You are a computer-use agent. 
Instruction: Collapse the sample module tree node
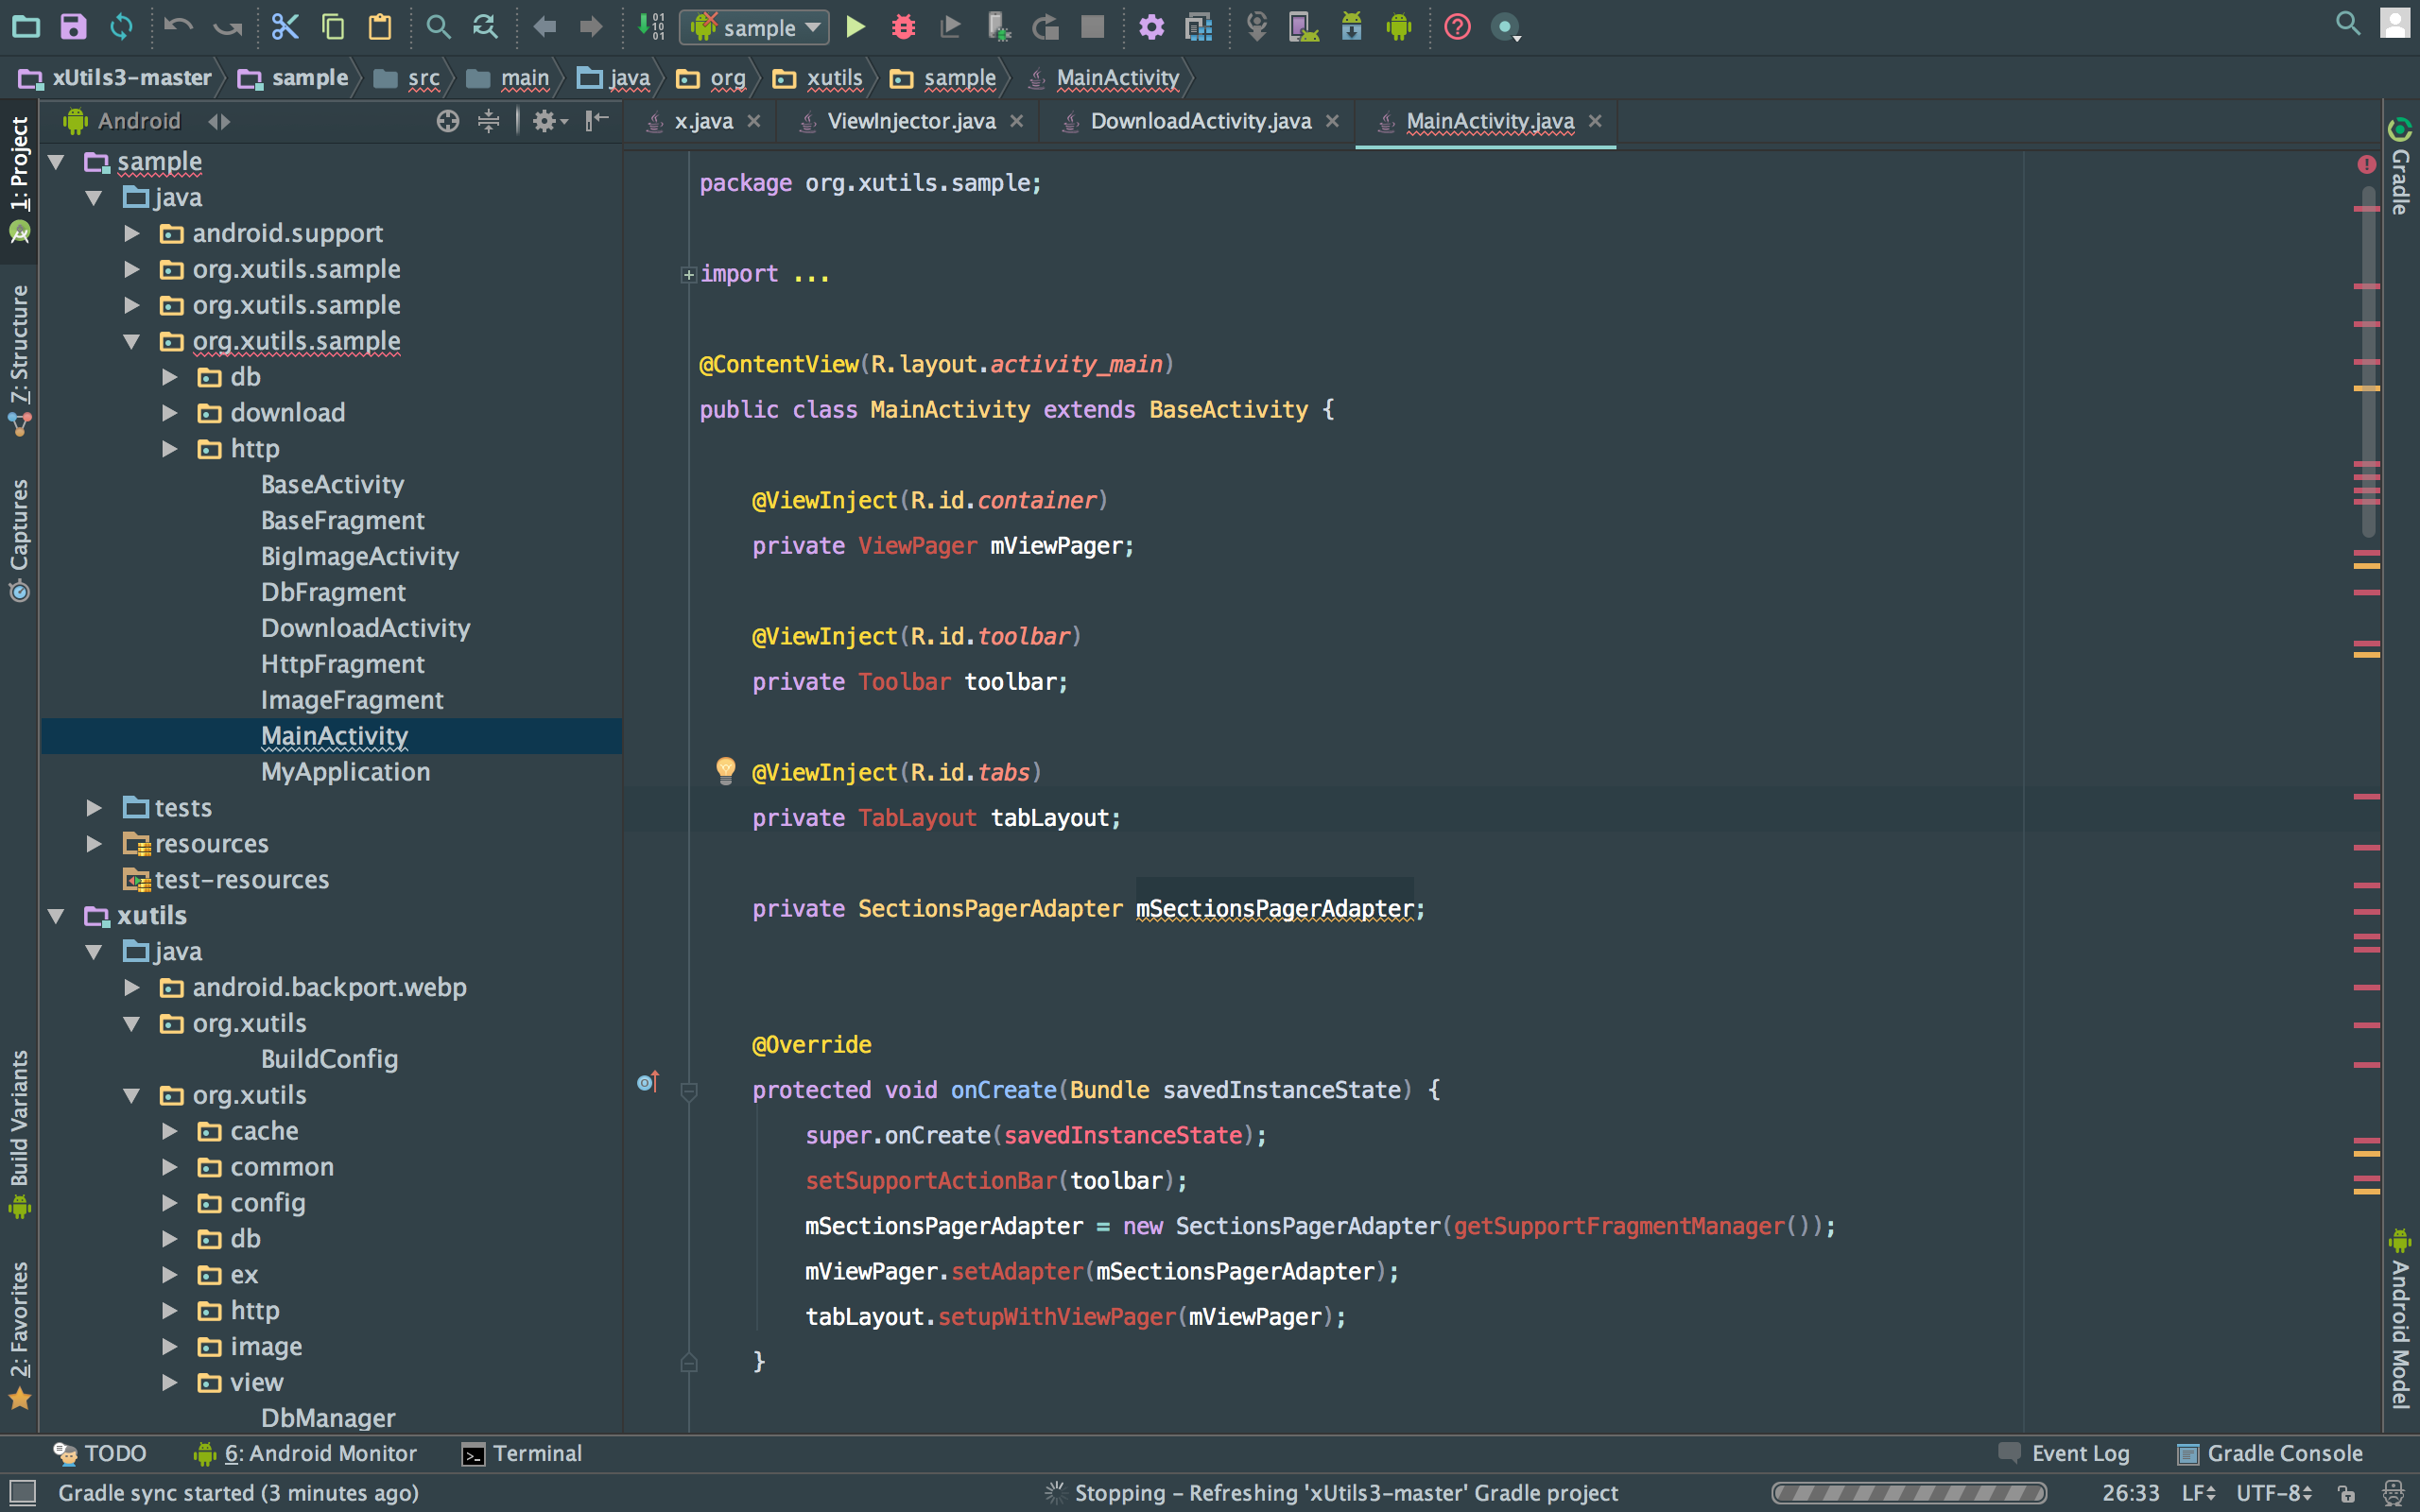(56, 162)
